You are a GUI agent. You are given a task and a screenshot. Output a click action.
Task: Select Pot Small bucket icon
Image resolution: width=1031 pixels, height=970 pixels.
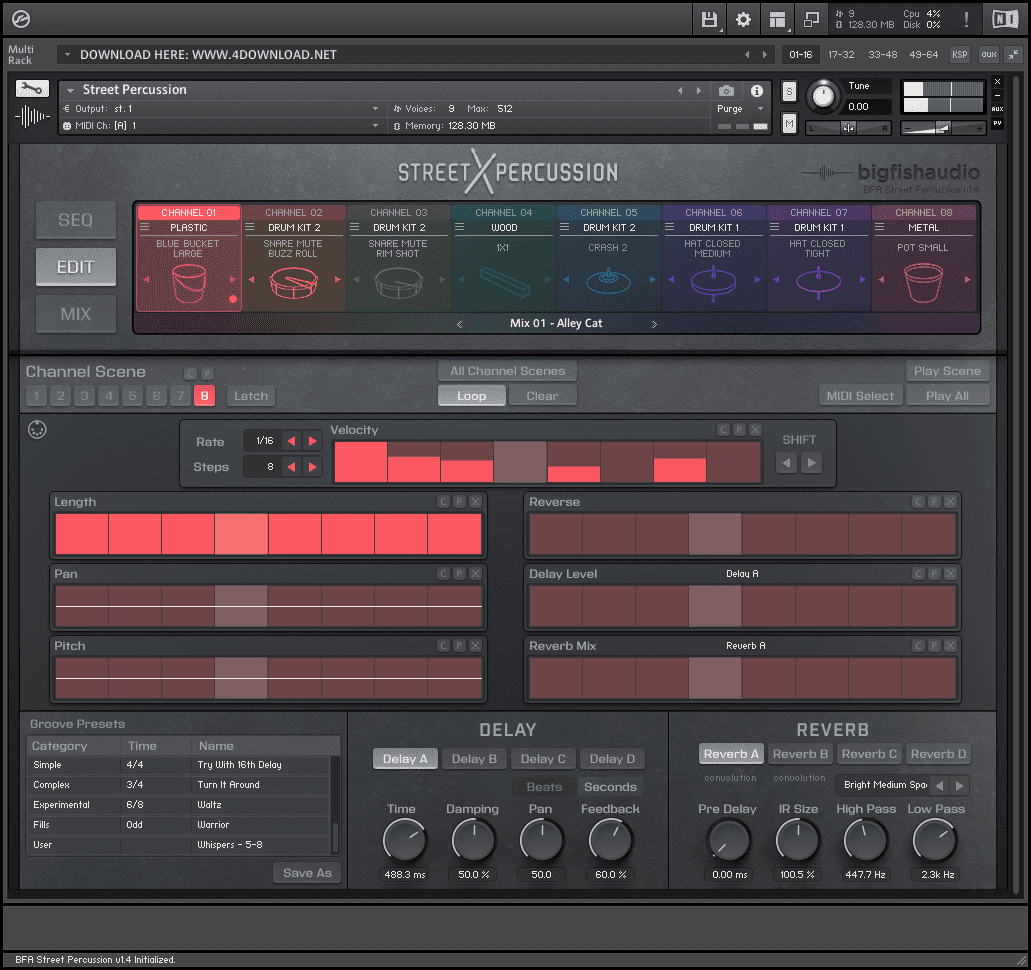tap(923, 282)
